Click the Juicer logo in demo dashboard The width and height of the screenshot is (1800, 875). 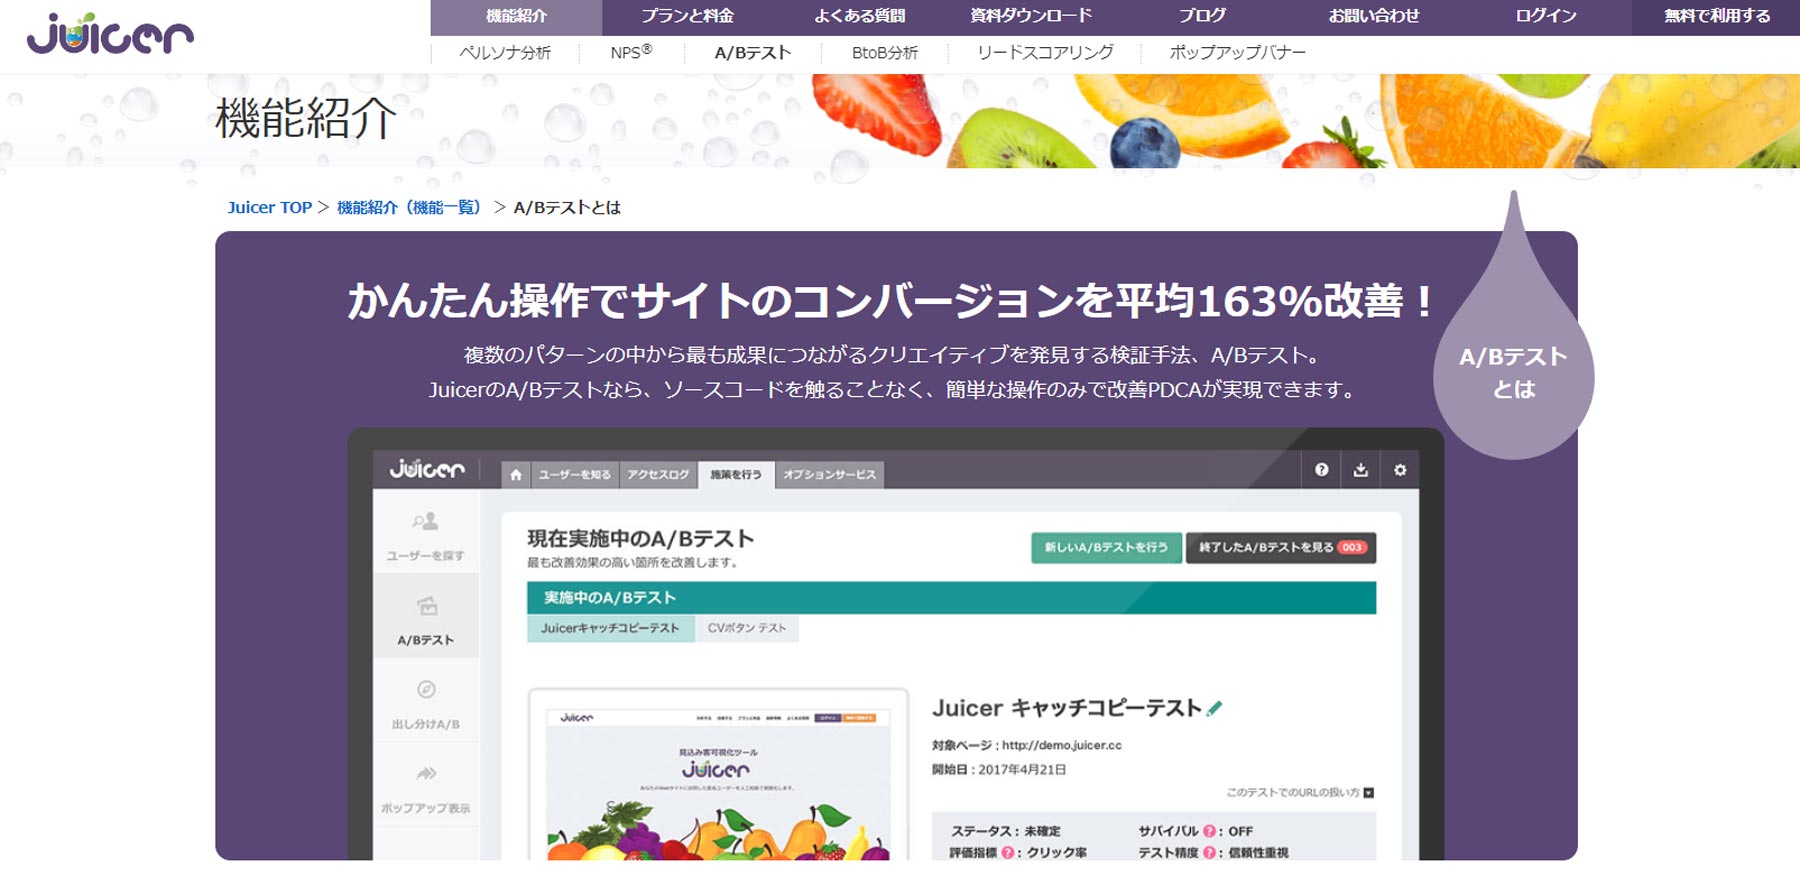427,469
